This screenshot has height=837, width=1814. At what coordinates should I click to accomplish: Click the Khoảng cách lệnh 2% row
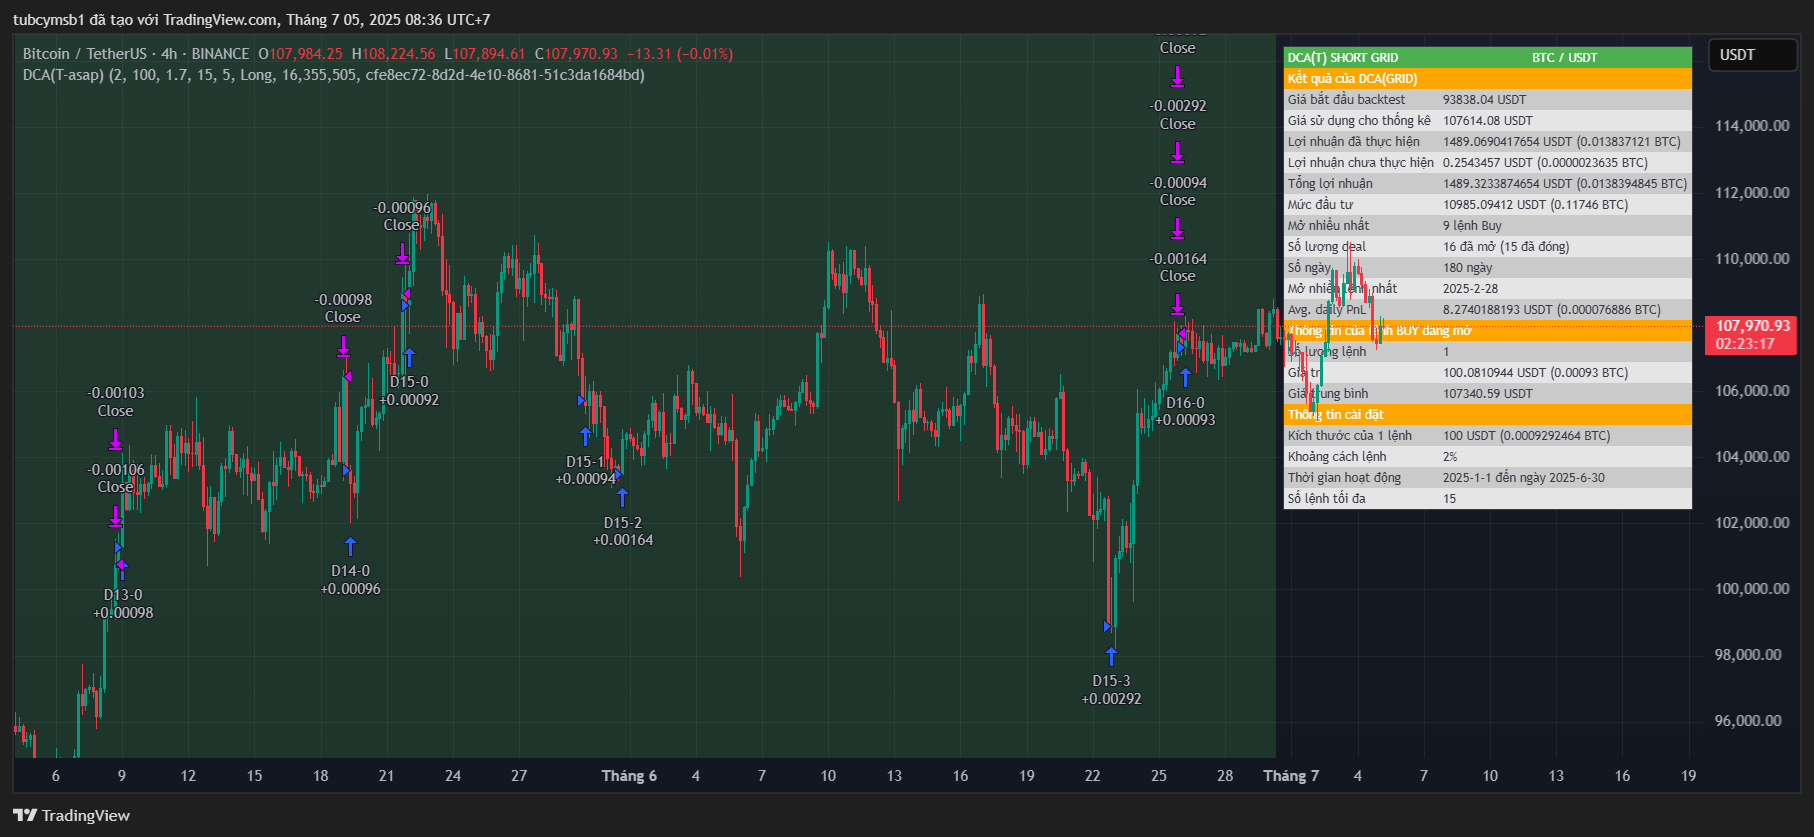[x=1488, y=457]
